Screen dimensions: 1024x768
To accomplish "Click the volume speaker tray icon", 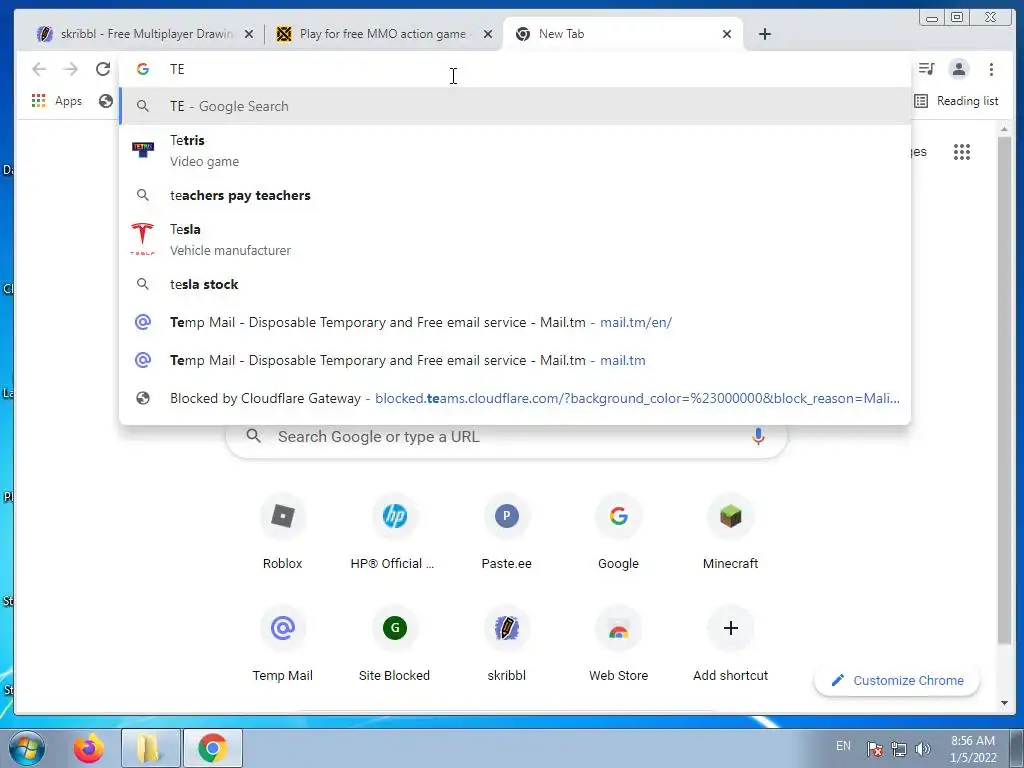I will (x=923, y=749).
